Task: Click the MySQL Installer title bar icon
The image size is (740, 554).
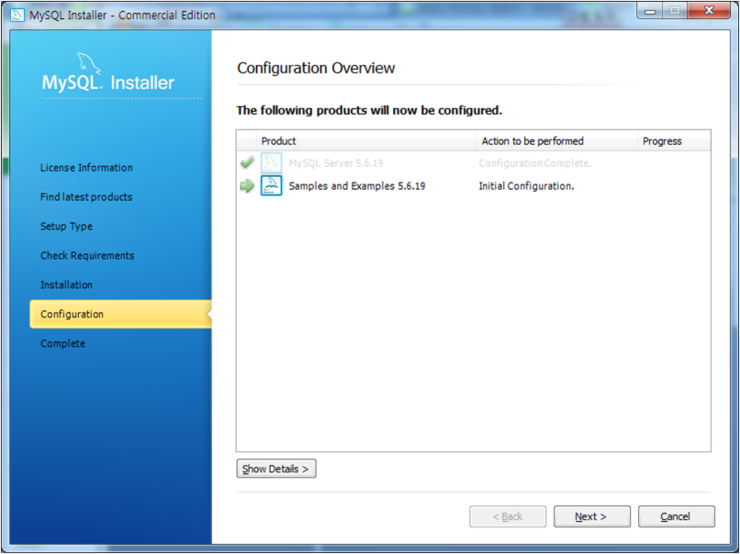Action: click(x=17, y=15)
